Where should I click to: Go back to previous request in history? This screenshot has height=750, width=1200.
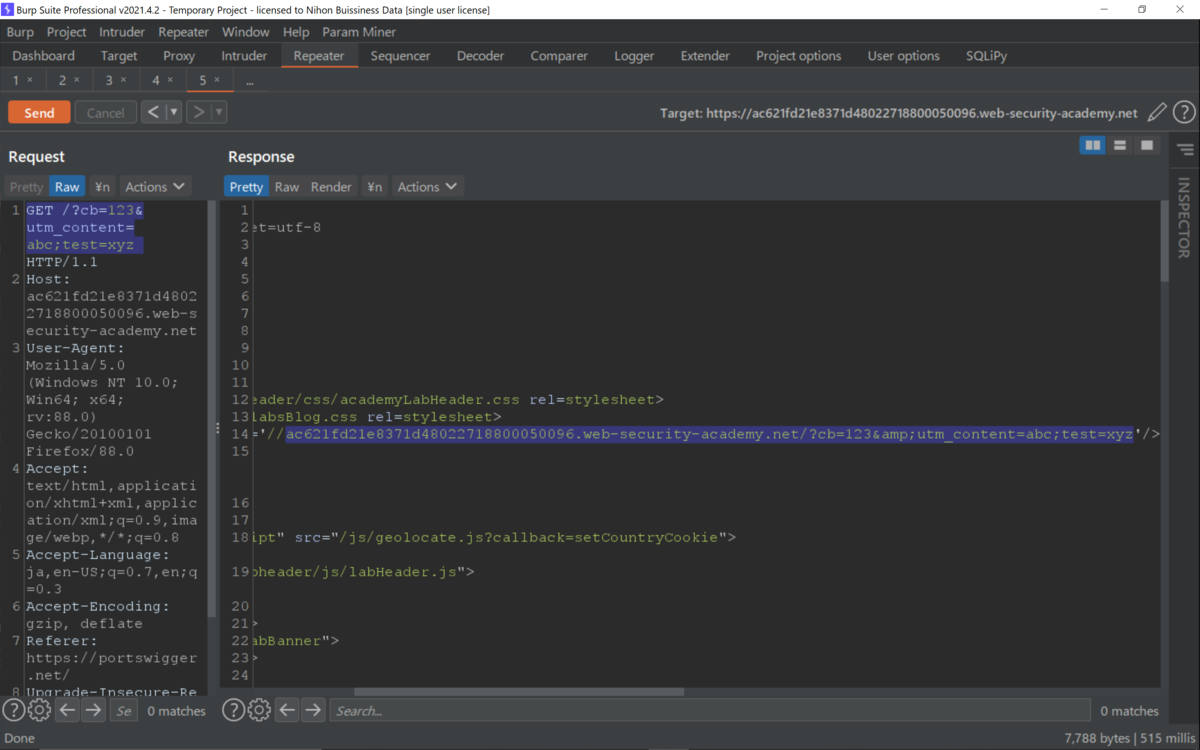[x=152, y=112]
